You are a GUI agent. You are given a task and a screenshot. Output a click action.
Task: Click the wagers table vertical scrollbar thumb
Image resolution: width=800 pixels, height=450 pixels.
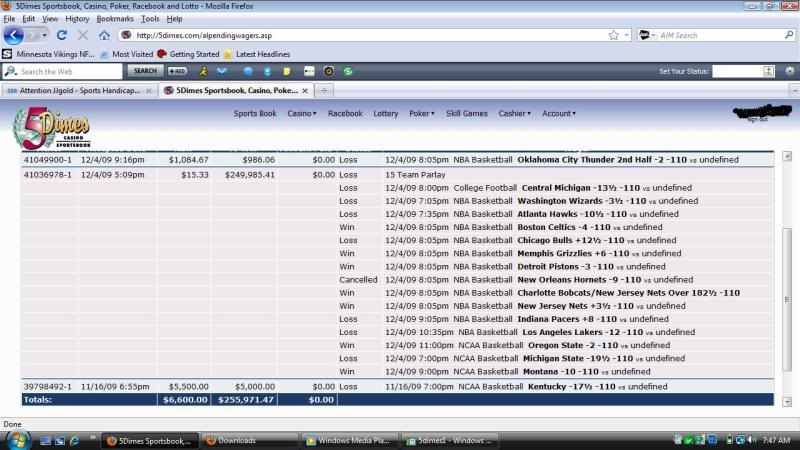787,299
